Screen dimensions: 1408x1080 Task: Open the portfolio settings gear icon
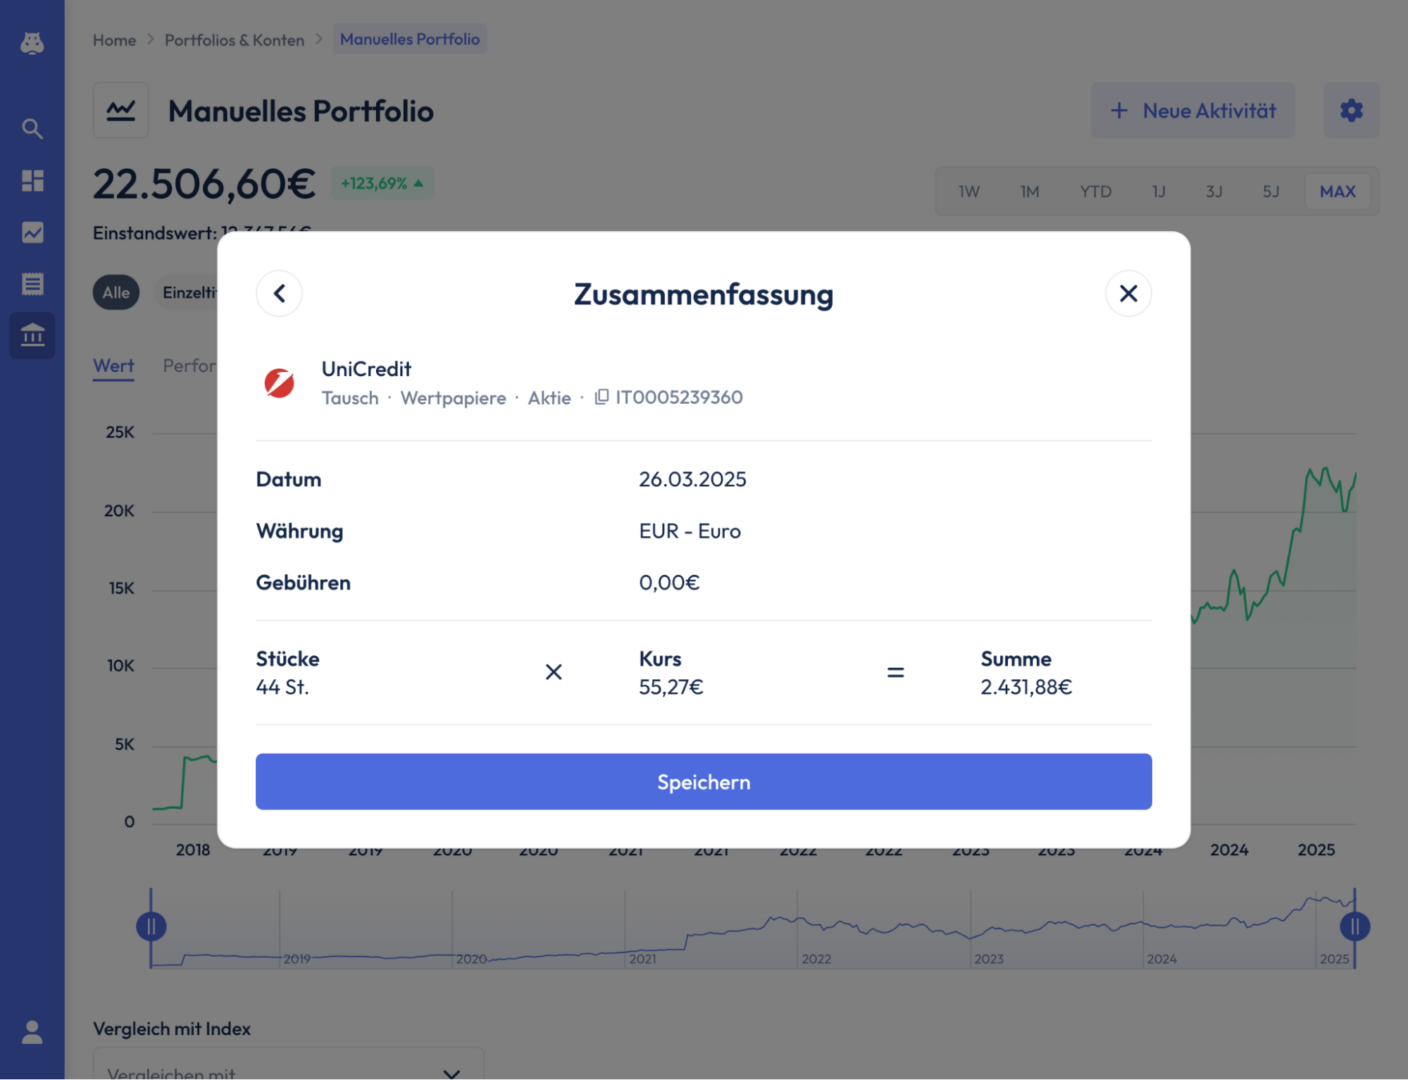click(1351, 110)
